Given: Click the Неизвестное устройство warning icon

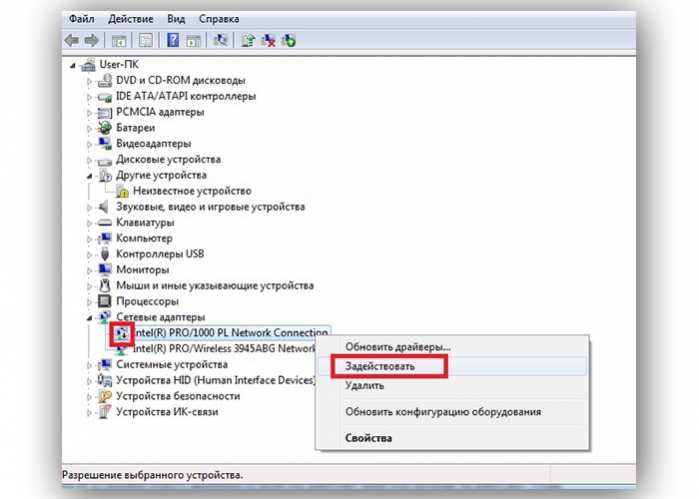Looking at the screenshot, I should click(122, 191).
